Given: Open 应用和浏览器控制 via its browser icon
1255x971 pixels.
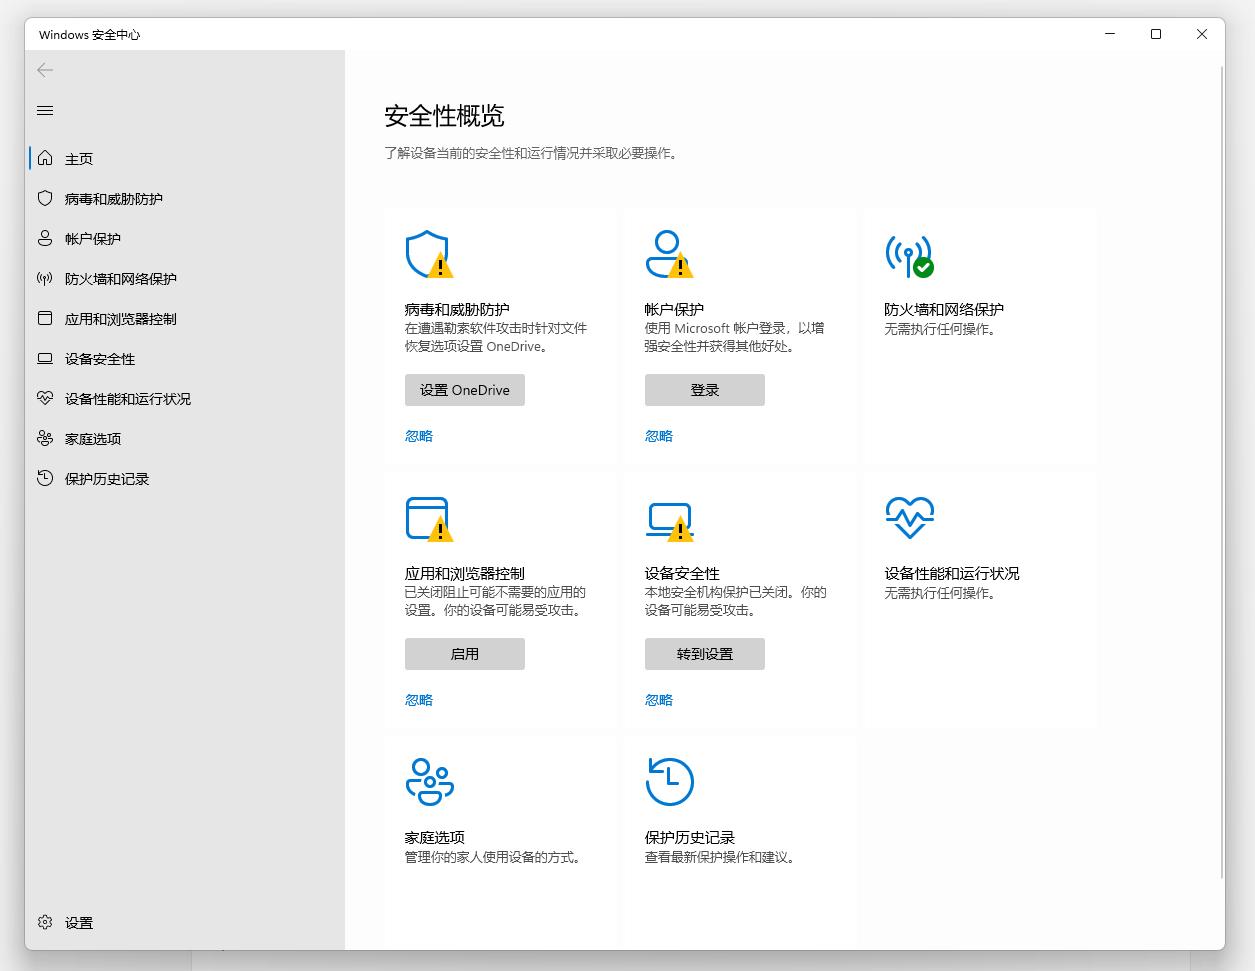Looking at the screenshot, I should coord(428,518).
